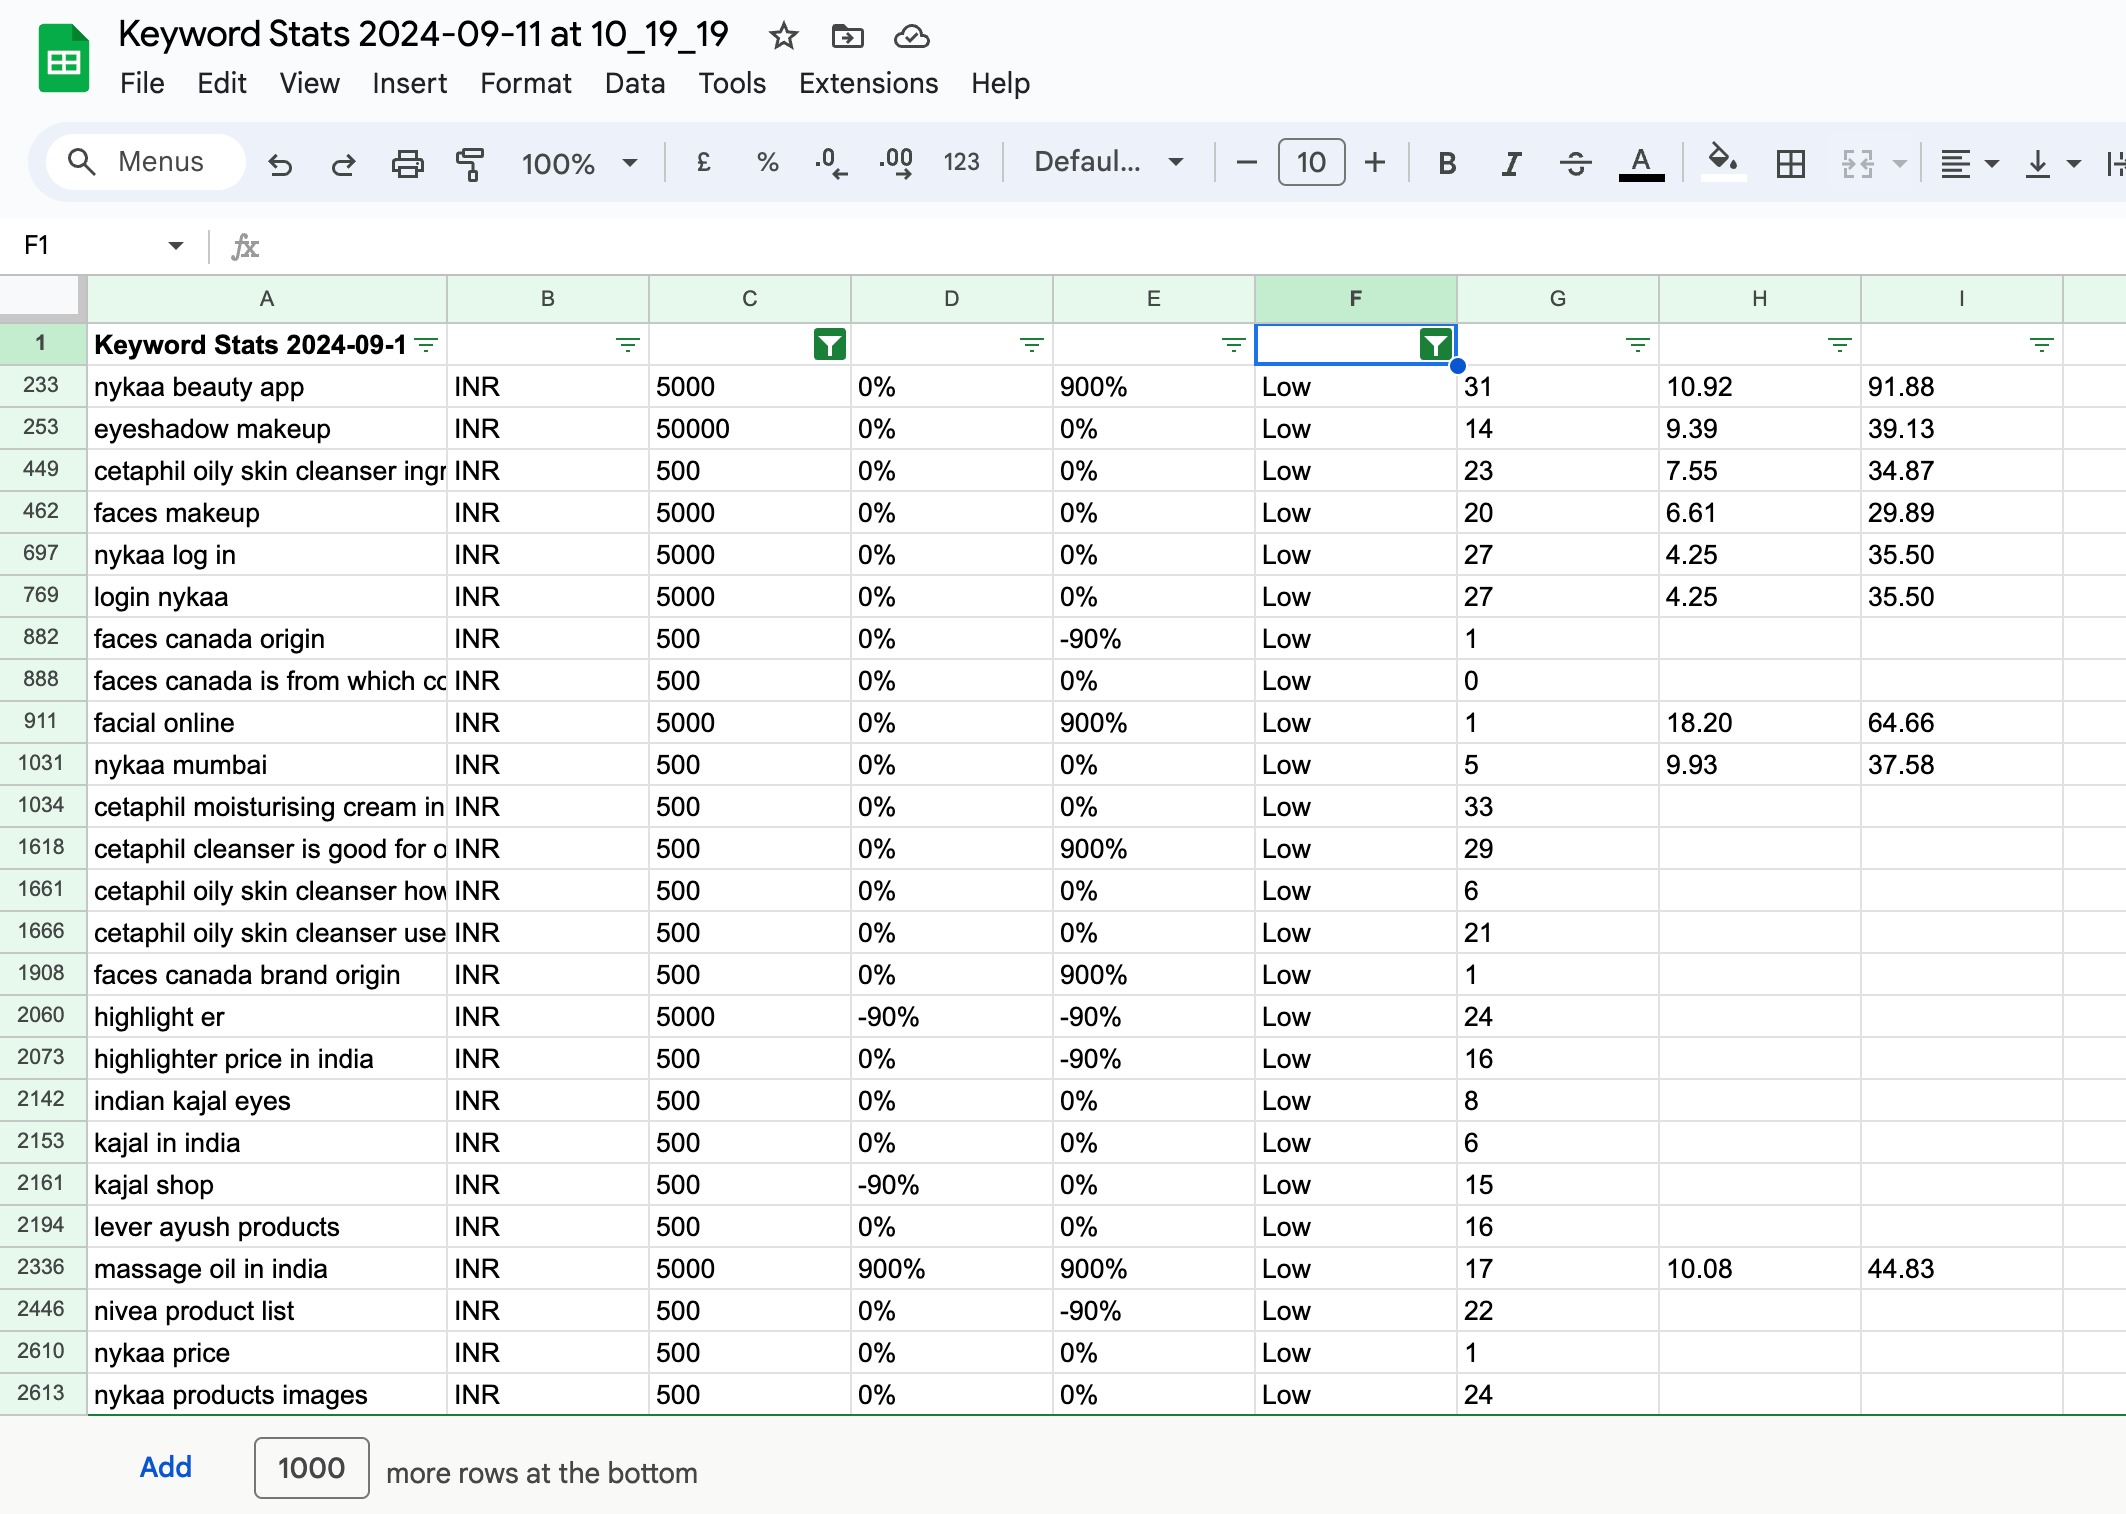Click the formula bar fx icon

coord(245,246)
